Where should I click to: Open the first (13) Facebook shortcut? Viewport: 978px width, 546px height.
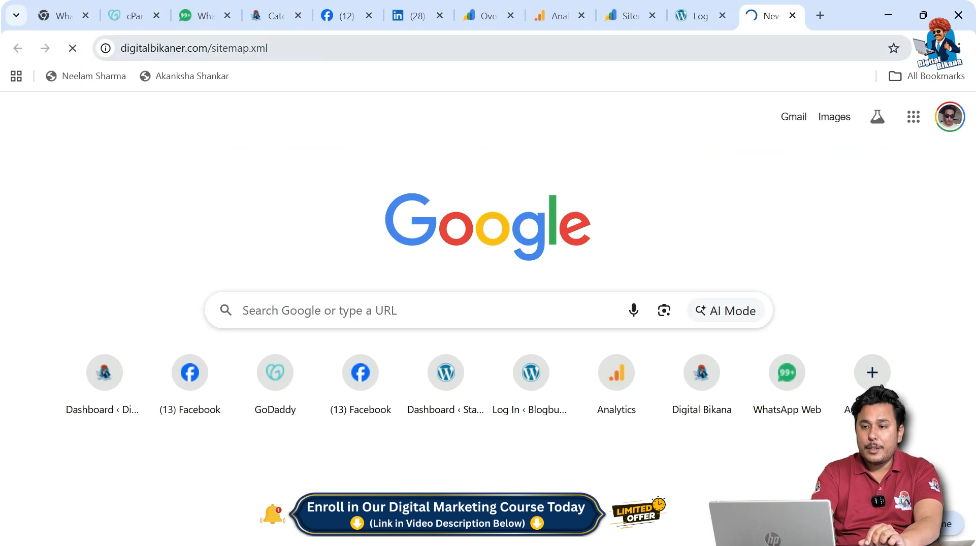190,384
